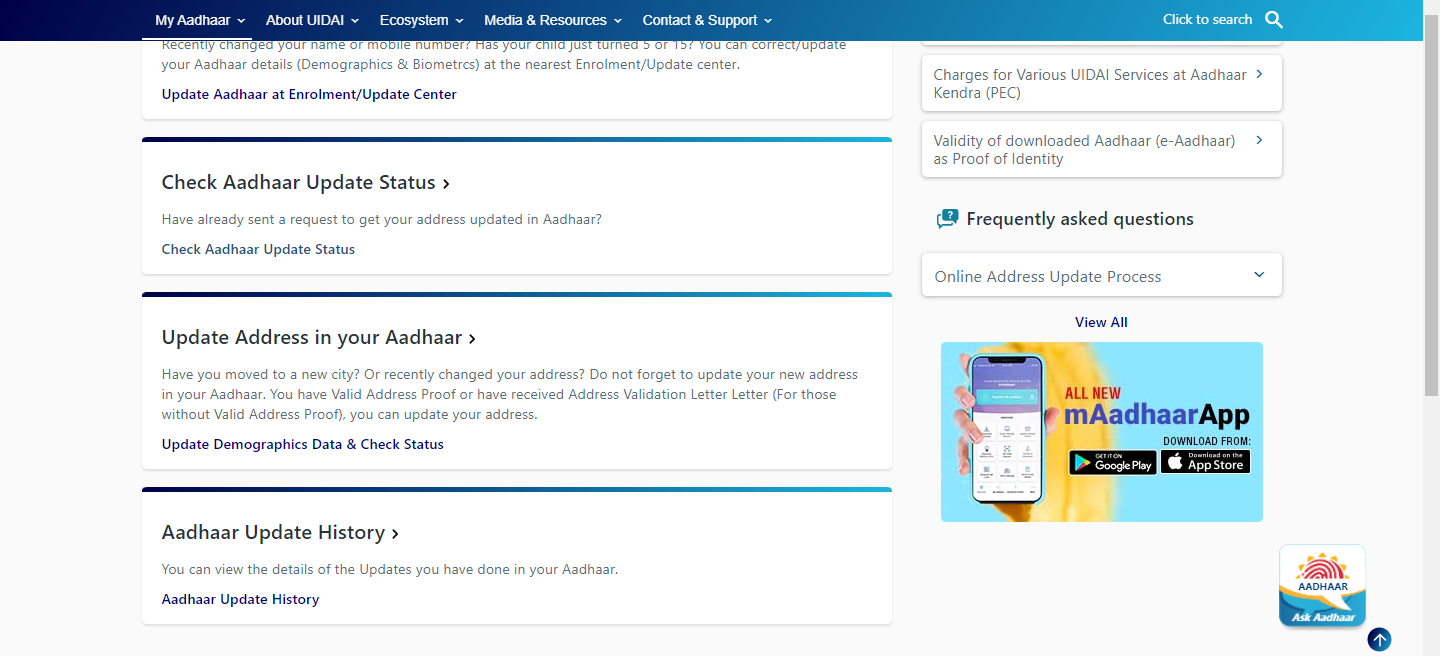Open the About UIDAI menu
1440x656 pixels.
coord(312,20)
